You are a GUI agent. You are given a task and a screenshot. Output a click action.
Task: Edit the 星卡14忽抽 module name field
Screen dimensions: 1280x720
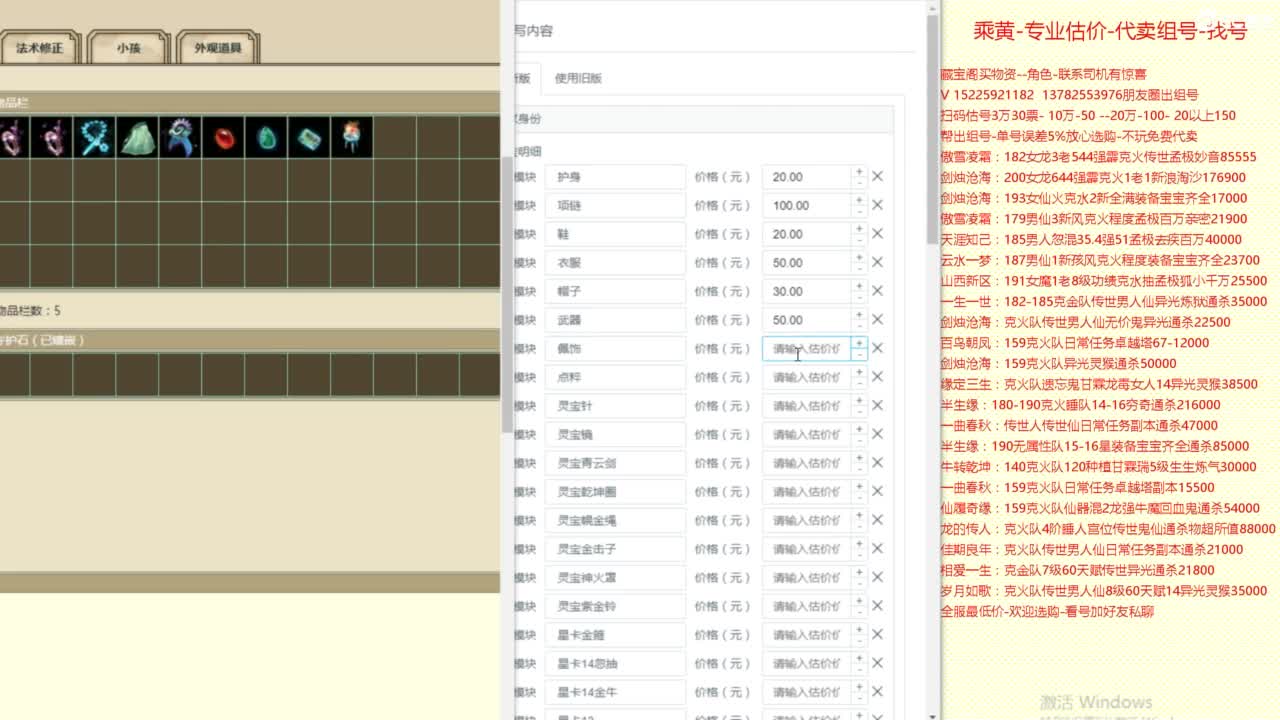(616, 663)
